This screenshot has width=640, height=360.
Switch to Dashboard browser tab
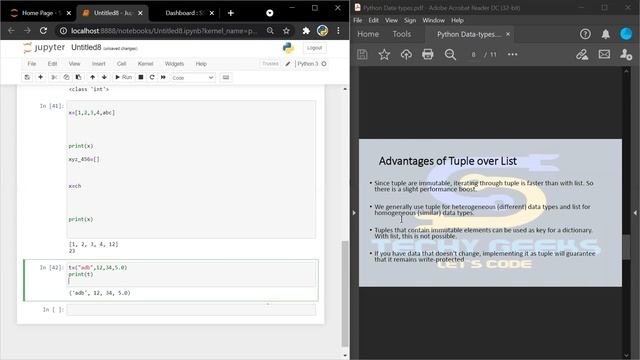185,13
